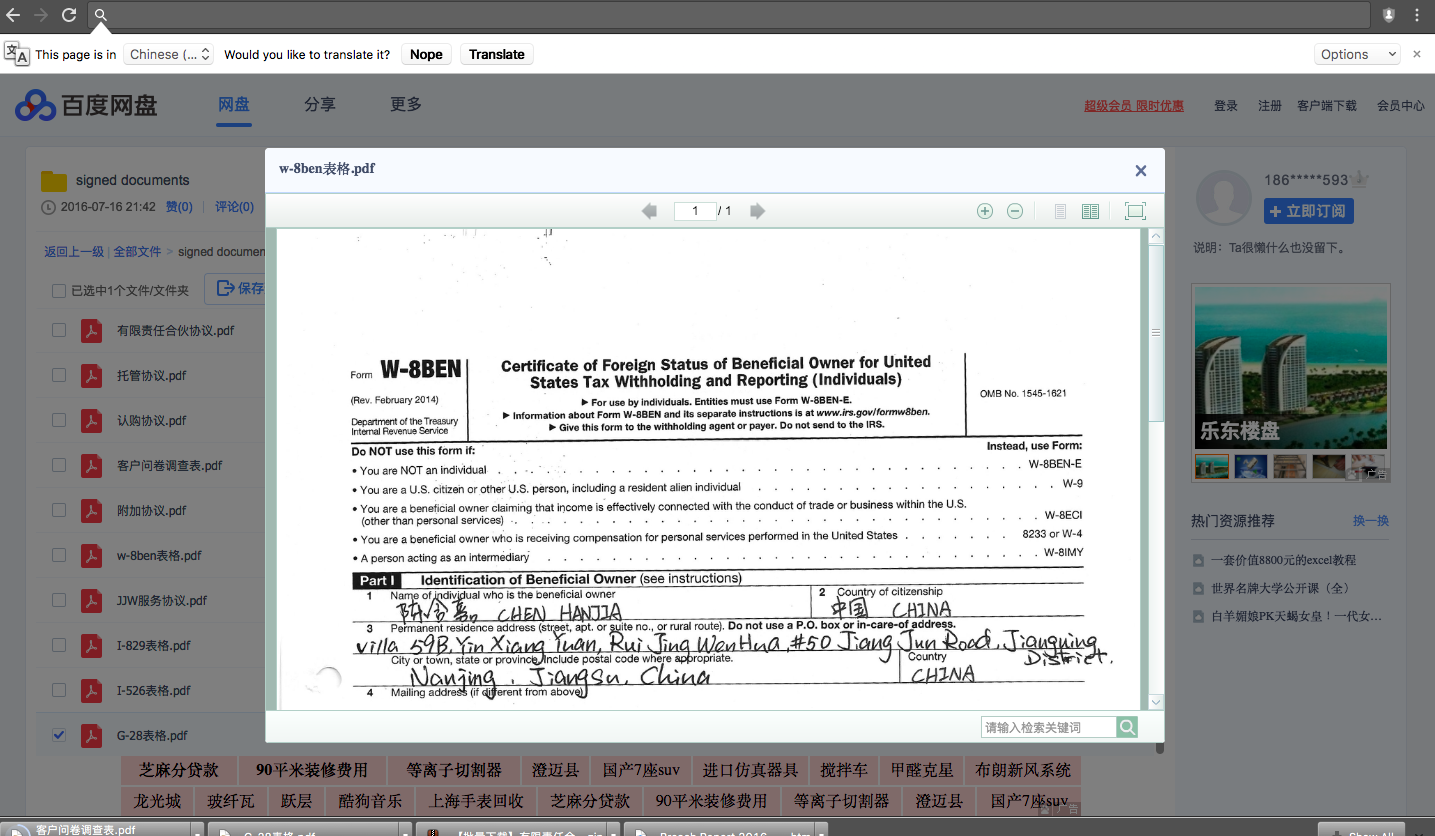Open file 认购协议.pdf by name
The image size is (1435, 836).
tap(152, 421)
